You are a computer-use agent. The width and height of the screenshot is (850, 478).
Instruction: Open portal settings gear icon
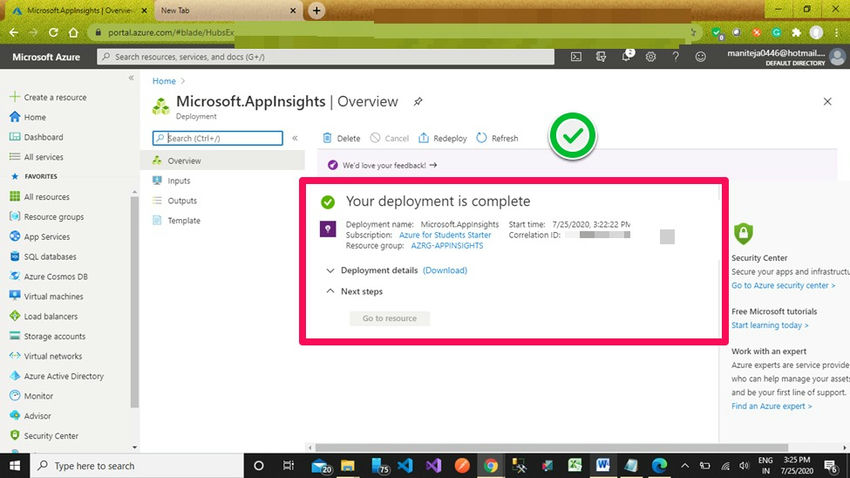[650, 57]
